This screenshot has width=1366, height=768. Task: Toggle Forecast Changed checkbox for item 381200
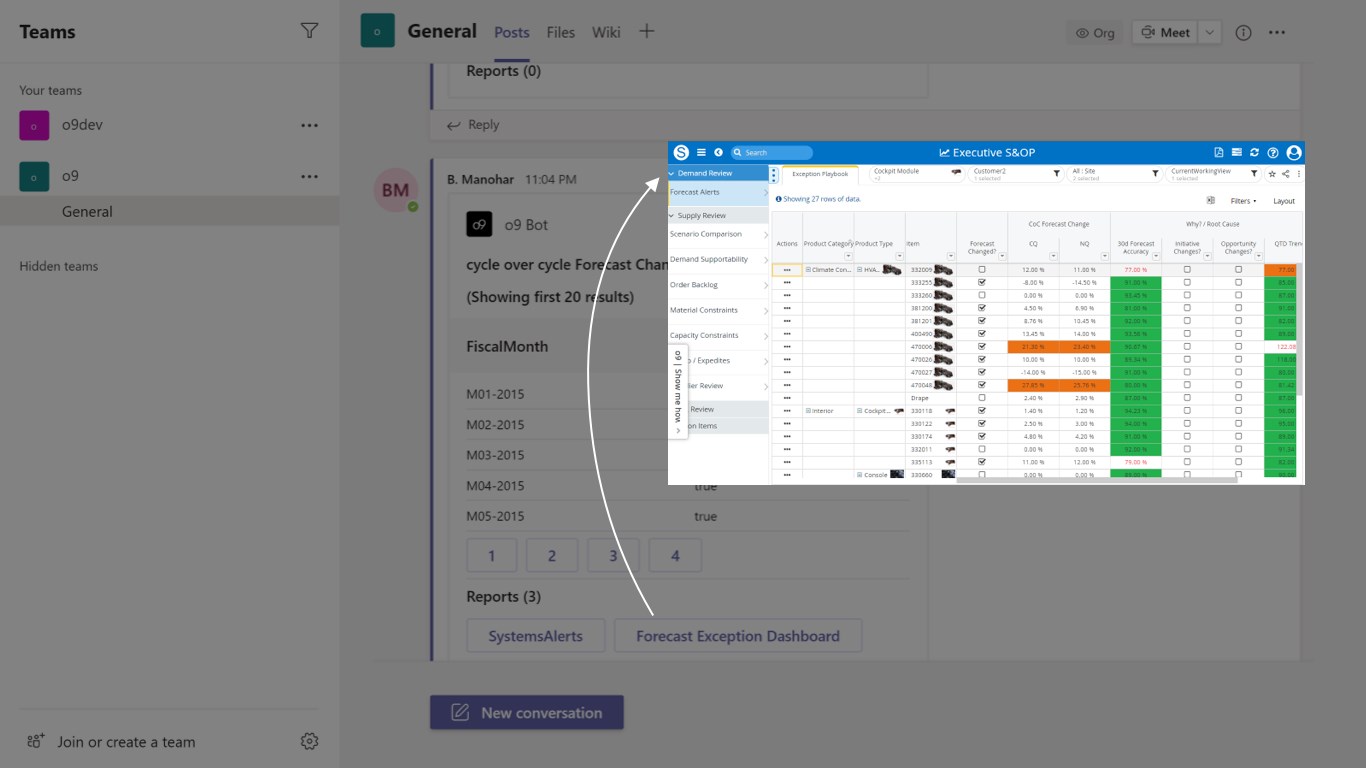pyautogui.click(x=982, y=308)
